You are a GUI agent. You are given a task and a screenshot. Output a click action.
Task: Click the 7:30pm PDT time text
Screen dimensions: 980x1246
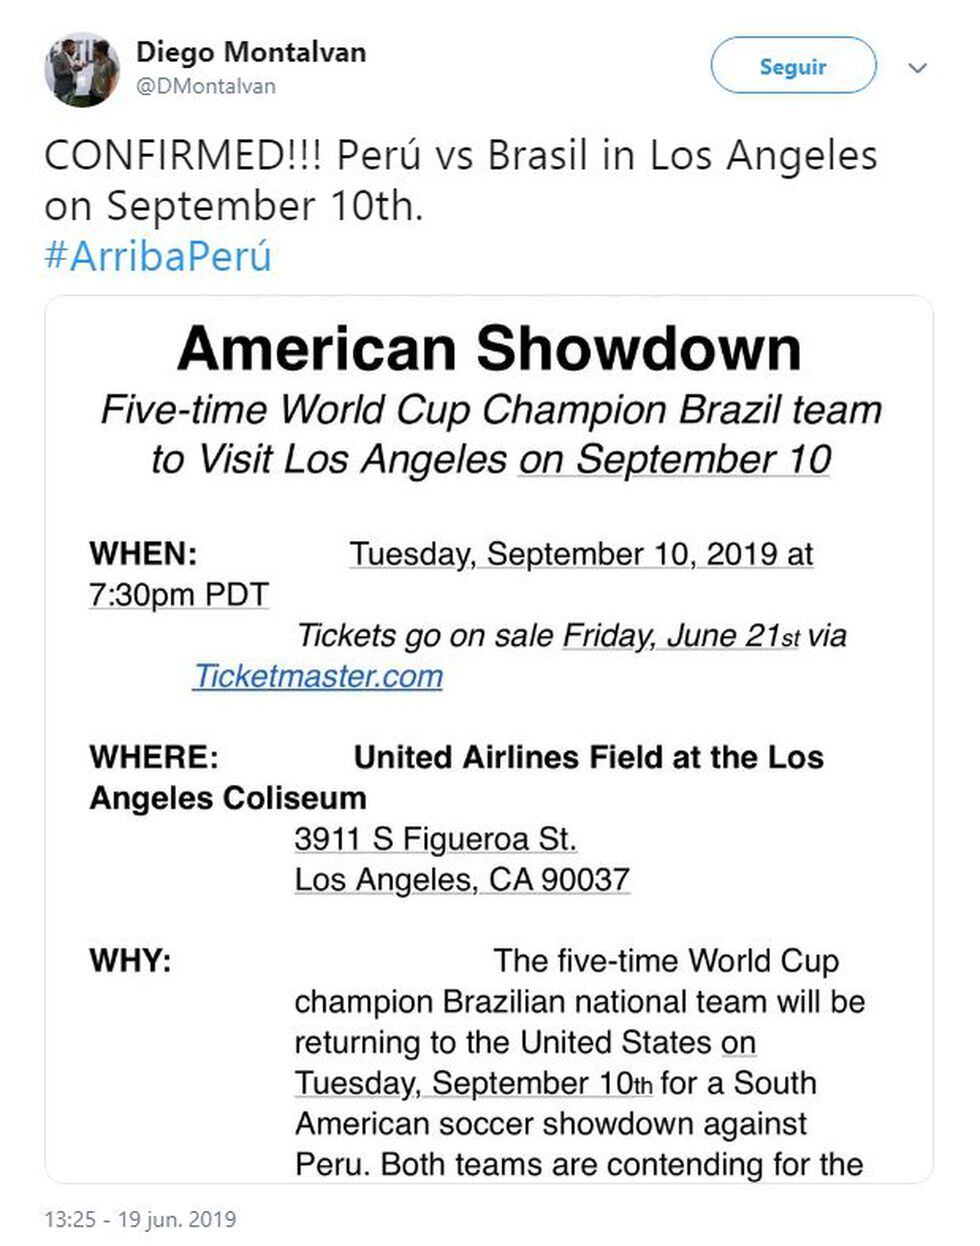pyautogui.click(x=178, y=594)
